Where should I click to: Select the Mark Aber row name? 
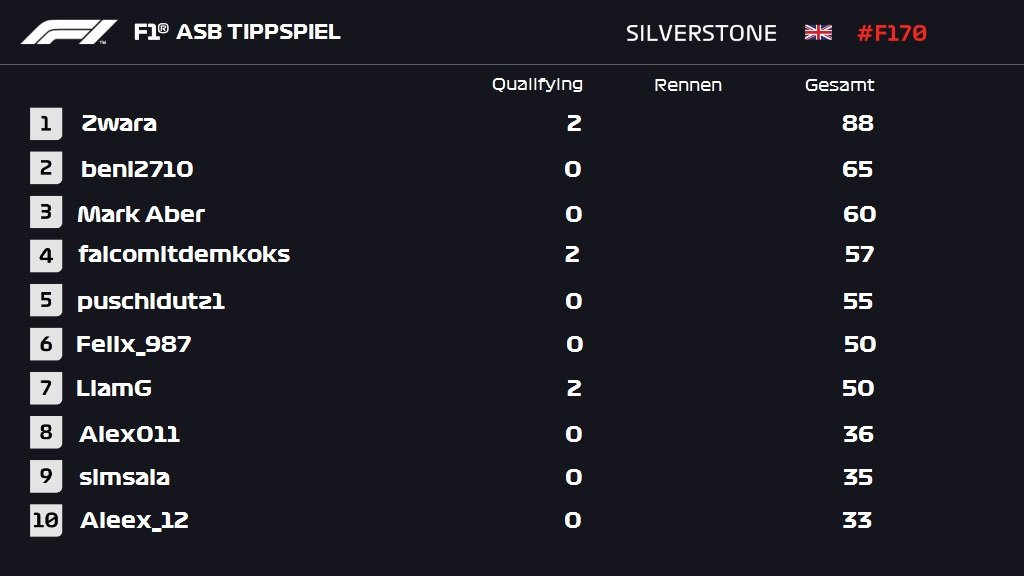pyautogui.click(x=141, y=214)
